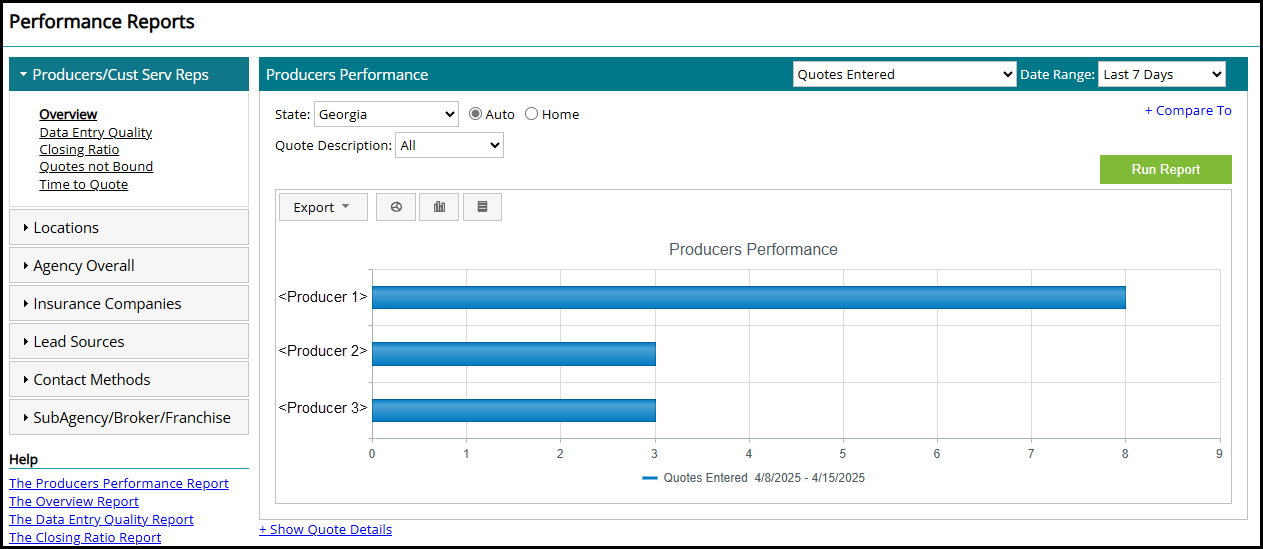Expand the Locations section
This screenshot has width=1263, height=549.
coord(129,227)
